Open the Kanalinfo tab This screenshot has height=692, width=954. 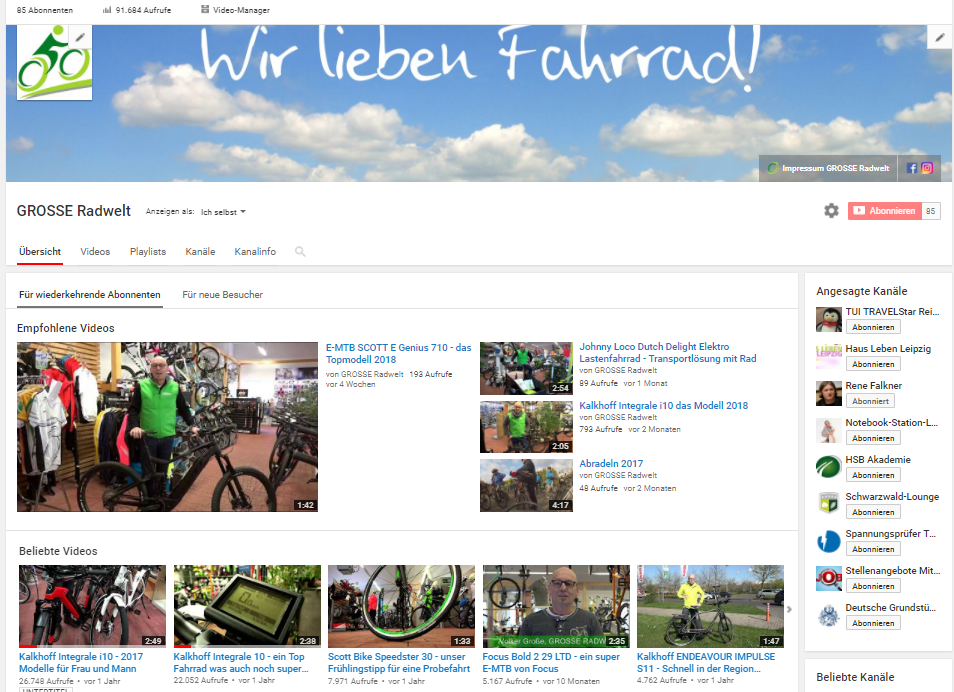[x=255, y=251]
